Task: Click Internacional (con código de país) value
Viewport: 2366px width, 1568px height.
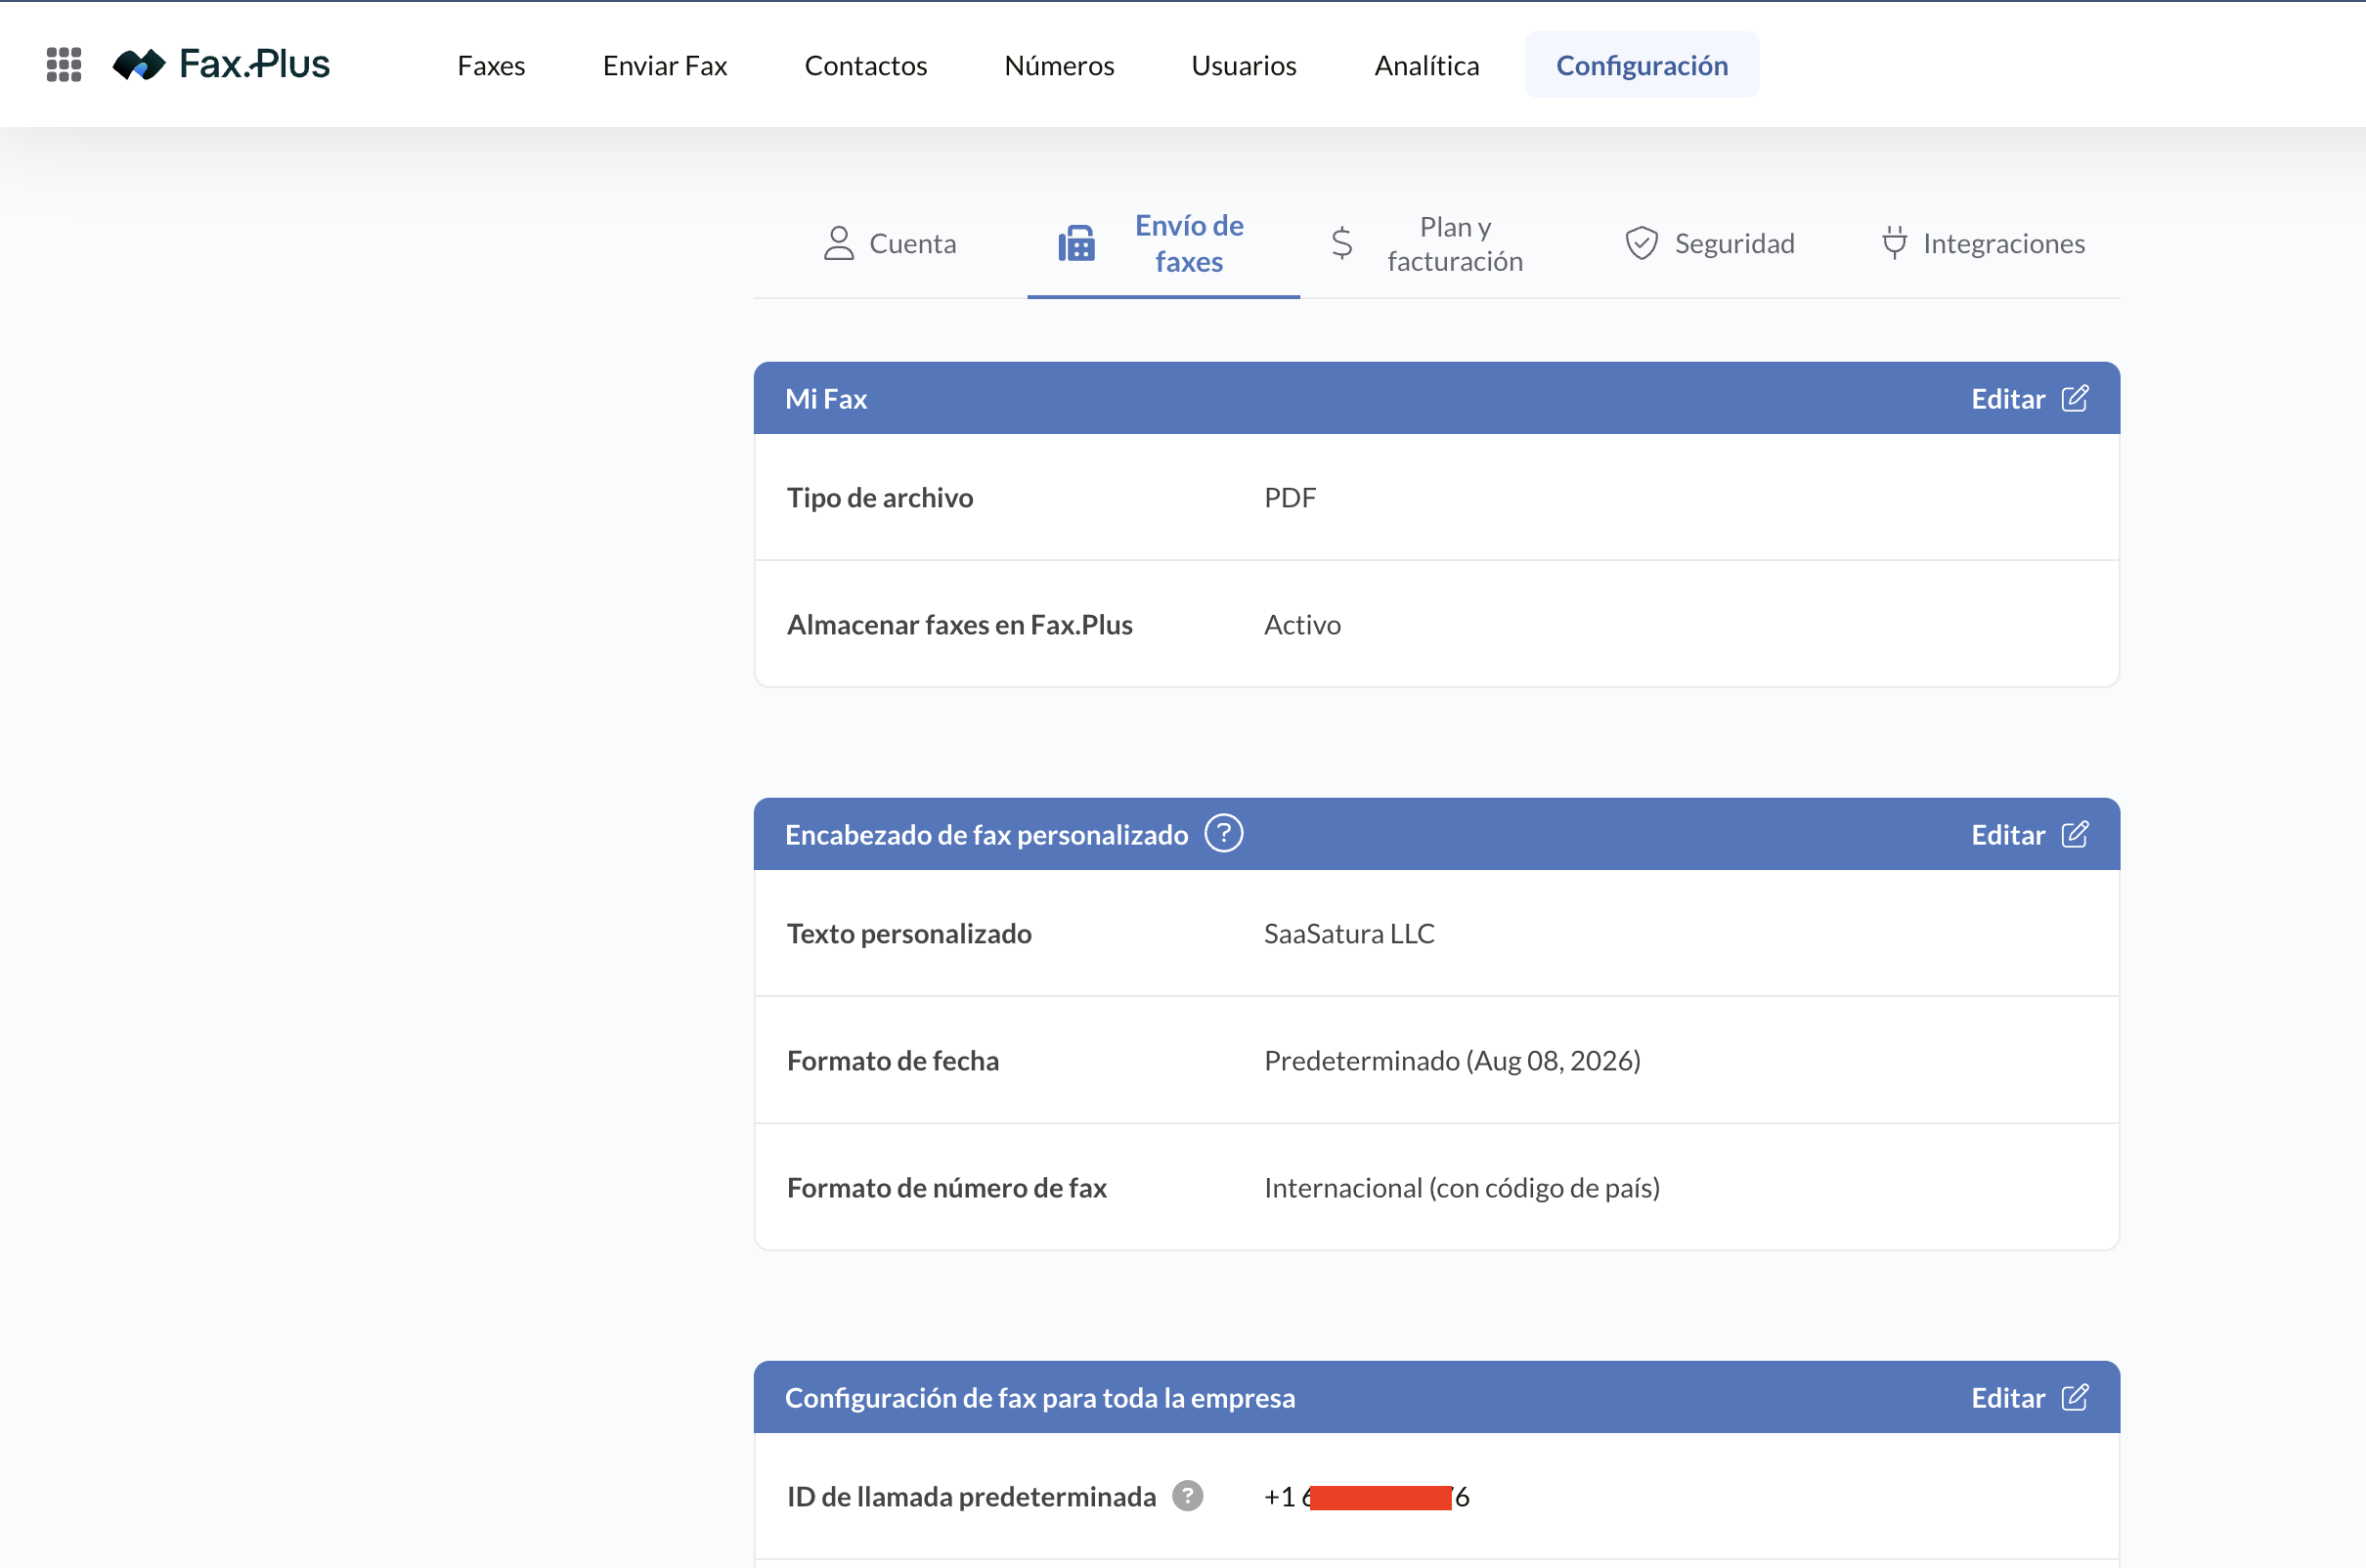Action: [1462, 1187]
